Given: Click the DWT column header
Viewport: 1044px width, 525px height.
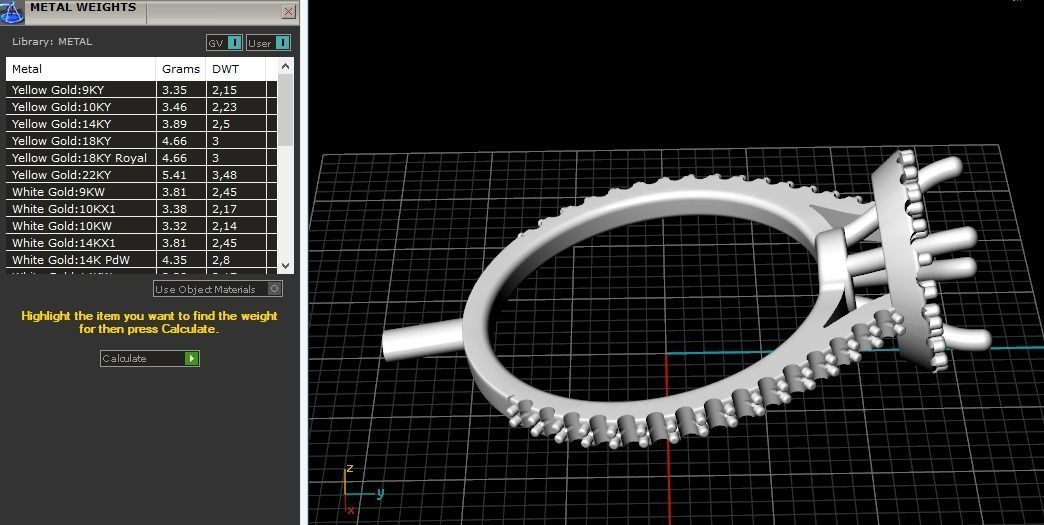Looking at the screenshot, I should click(x=236, y=69).
